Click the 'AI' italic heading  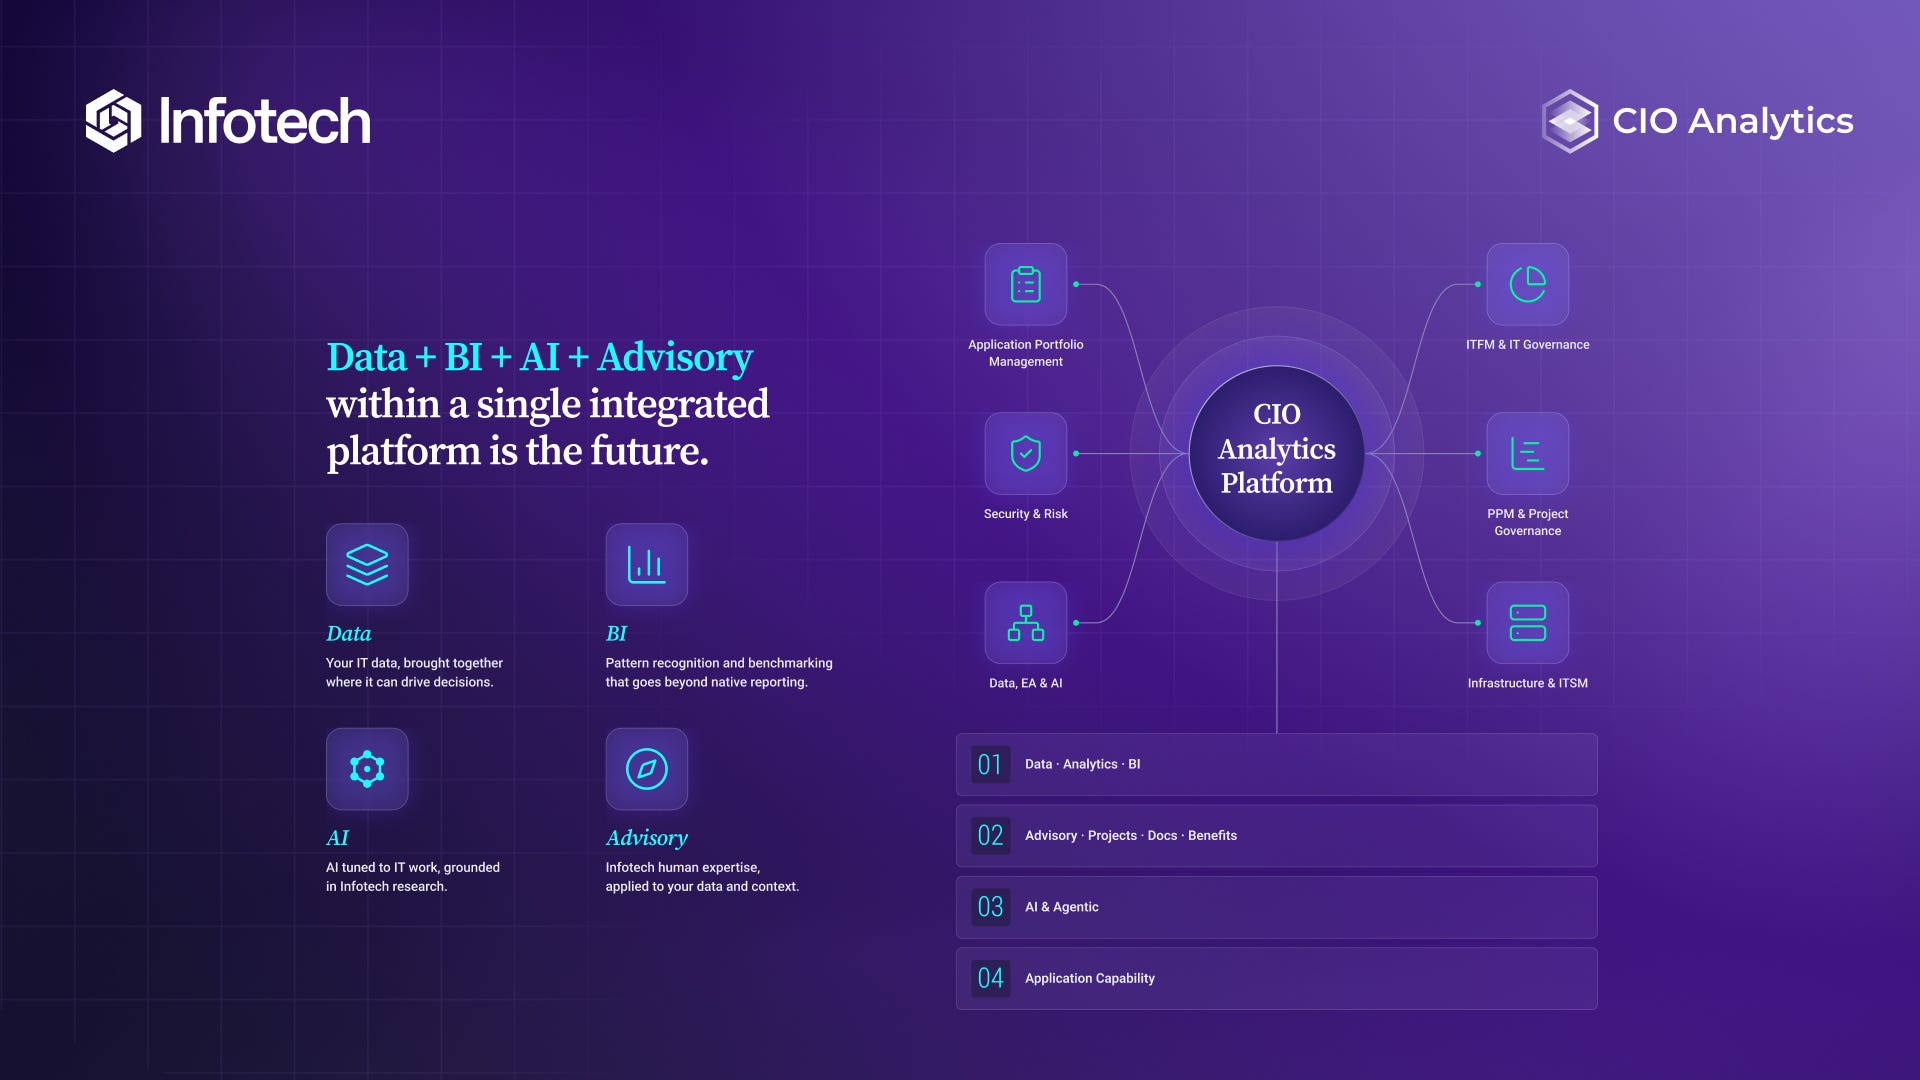tap(337, 838)
